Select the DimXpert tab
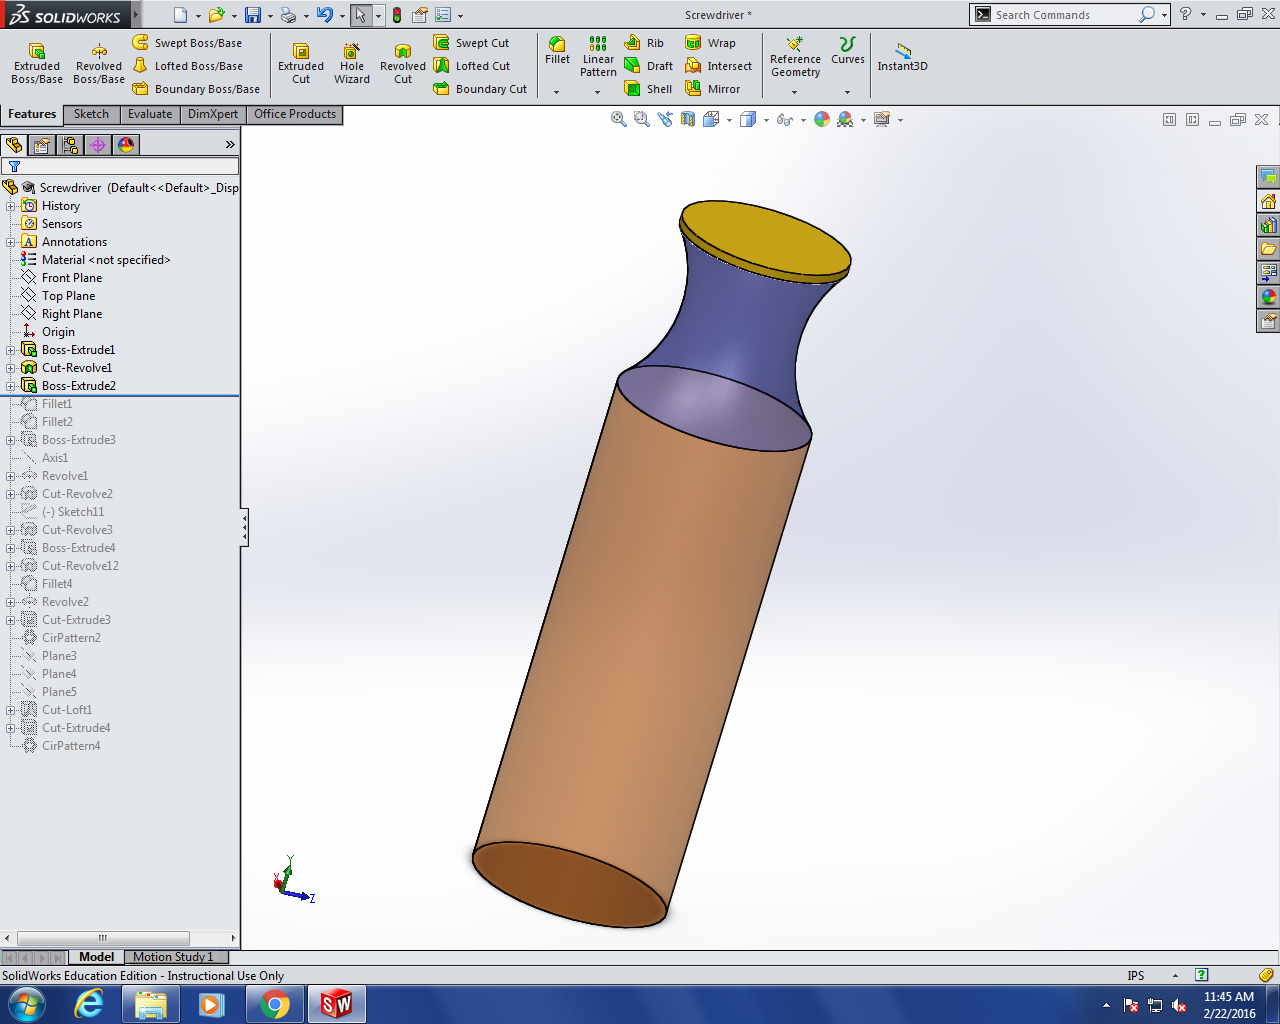Screen dimensions: 1280x1024 (x=213, y=114)
